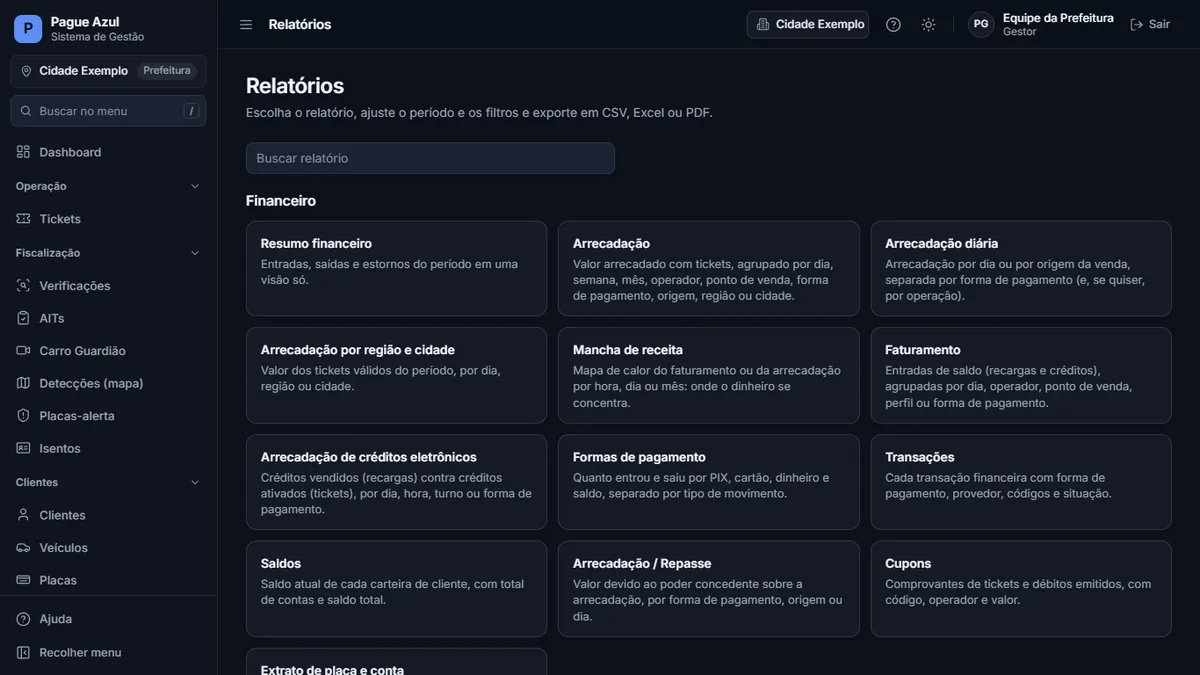Open Carro Guardião menu item

tap(109, 351)
